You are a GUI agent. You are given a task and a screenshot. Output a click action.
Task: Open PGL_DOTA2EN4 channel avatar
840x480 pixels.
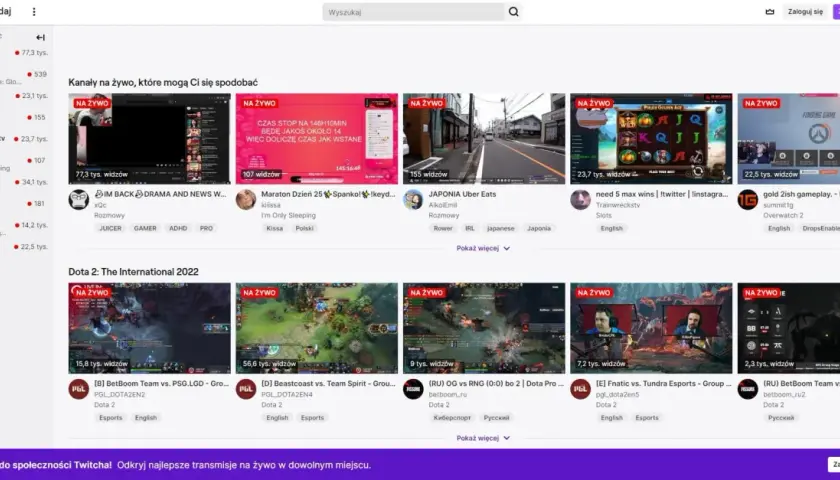pos(246,389)
